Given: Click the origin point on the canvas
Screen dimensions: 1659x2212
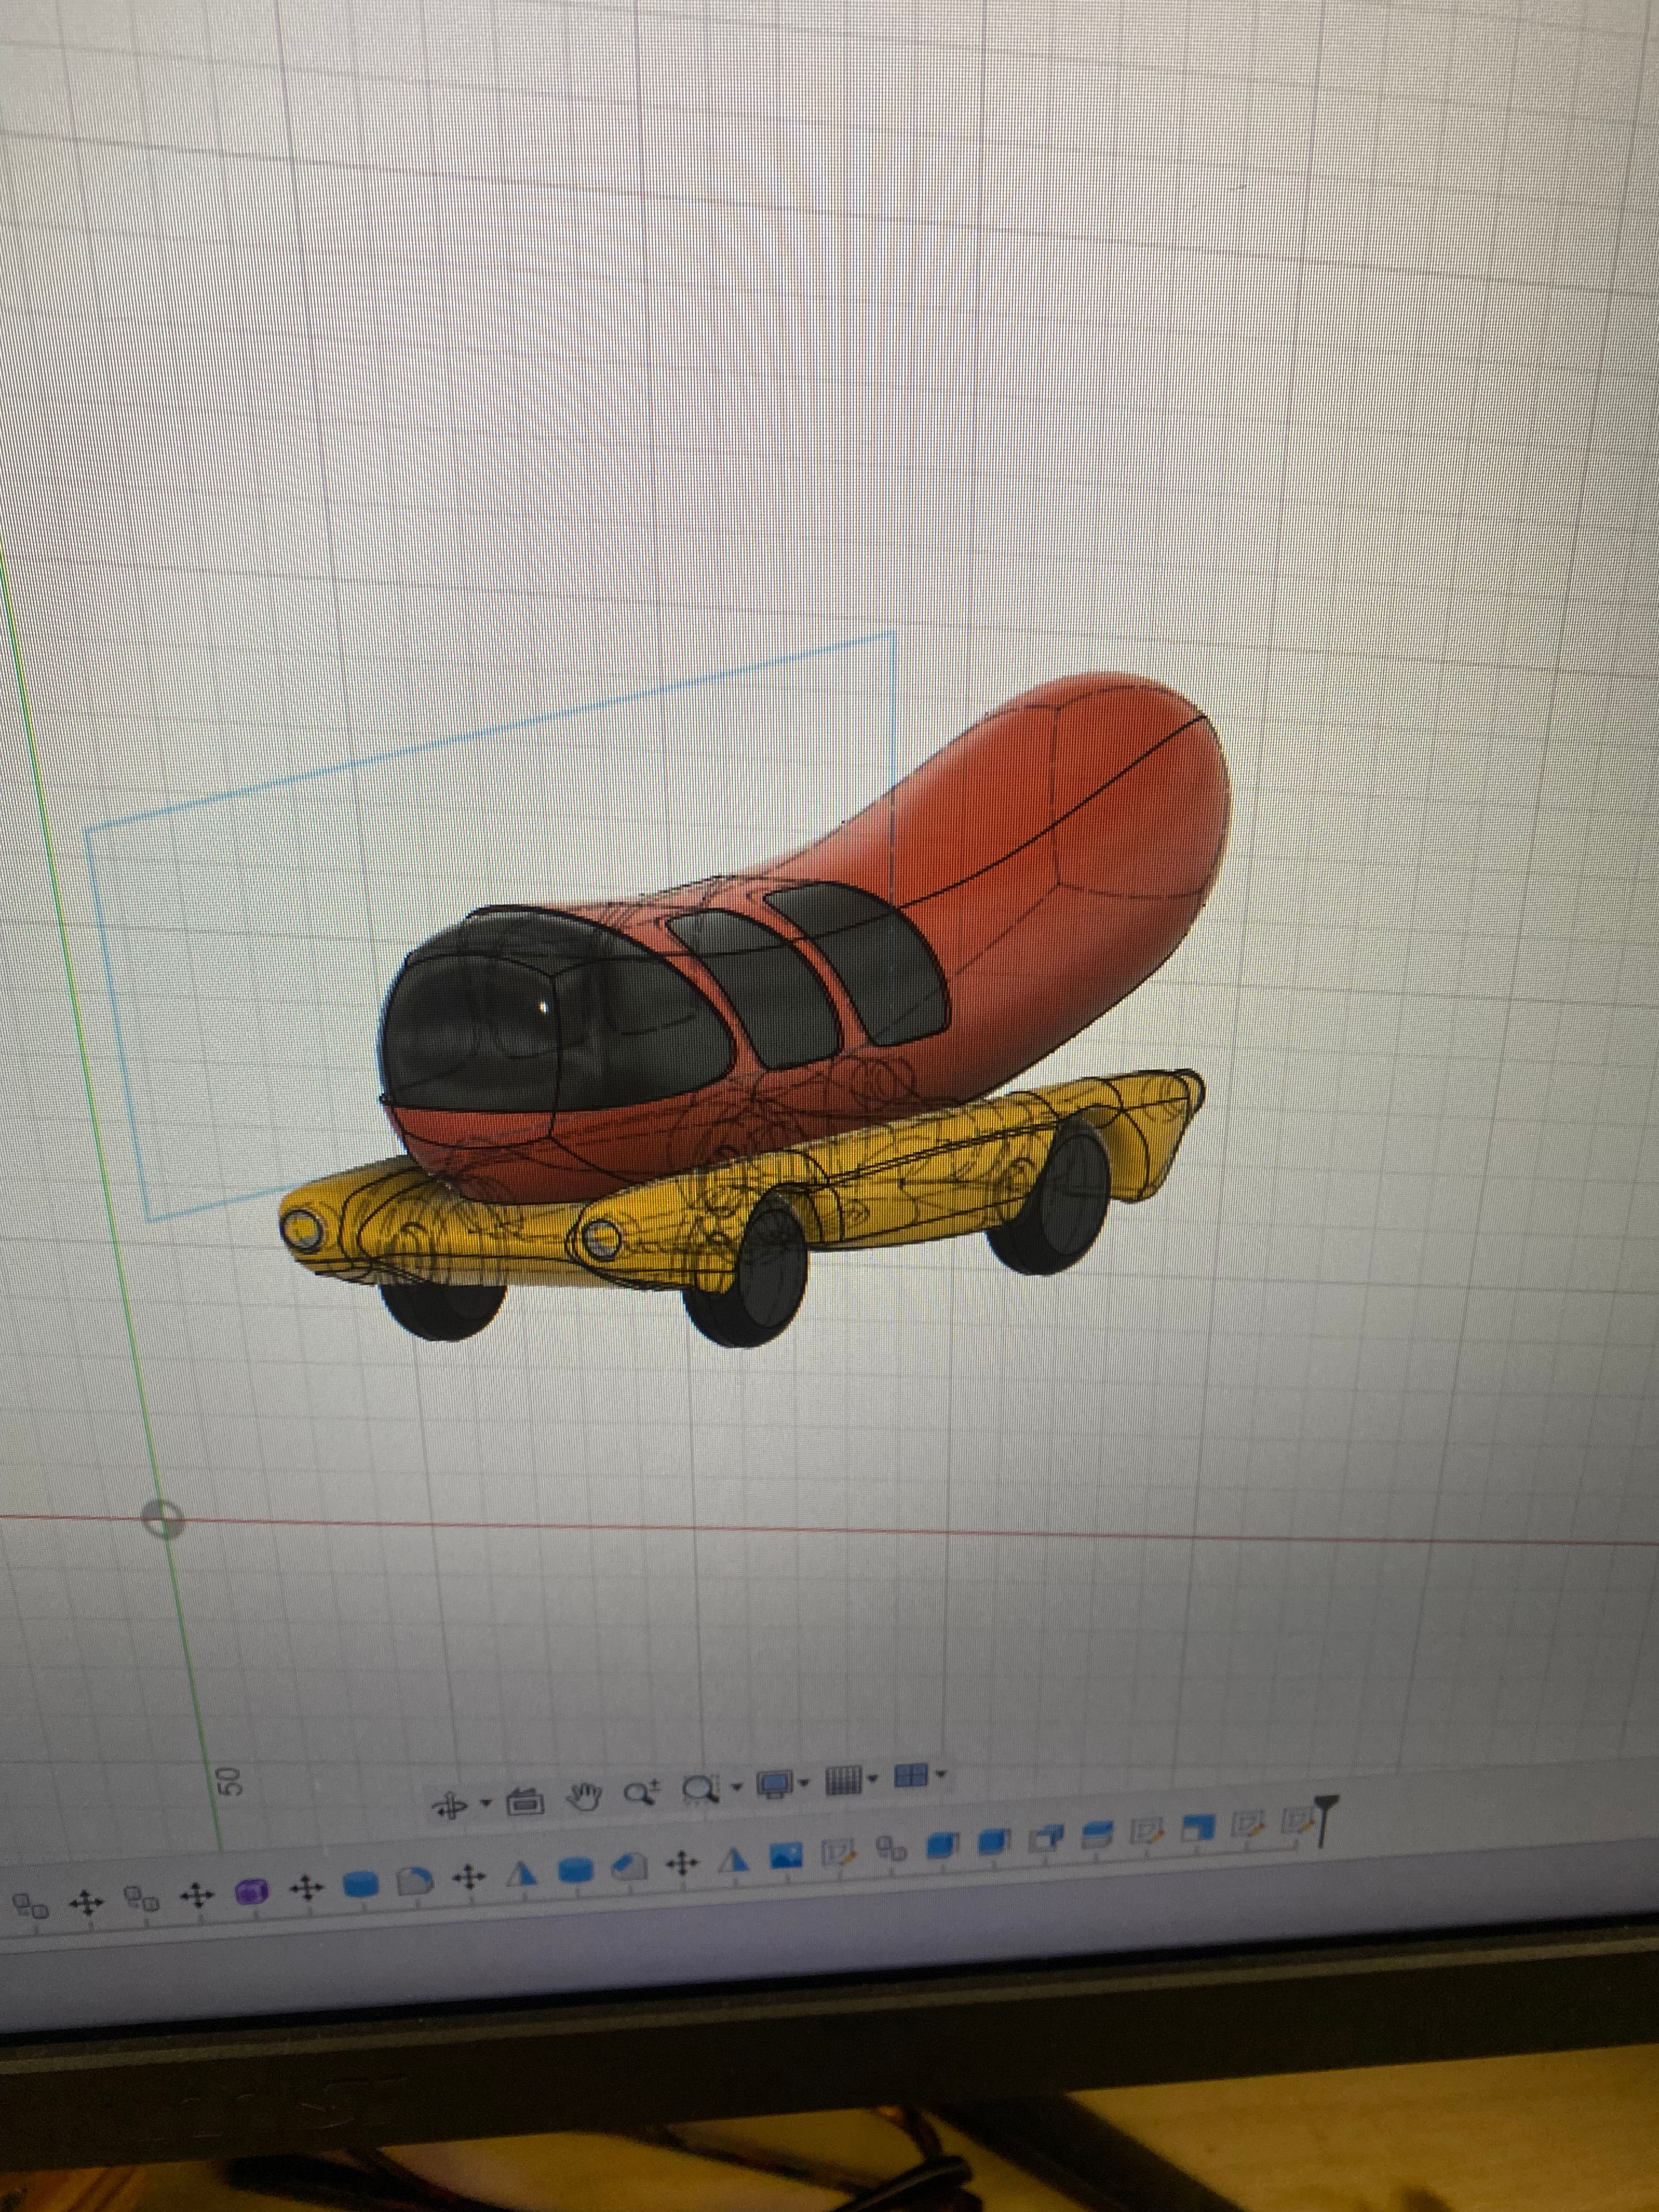Looking at the screenshot, I should coord(163,1520).
